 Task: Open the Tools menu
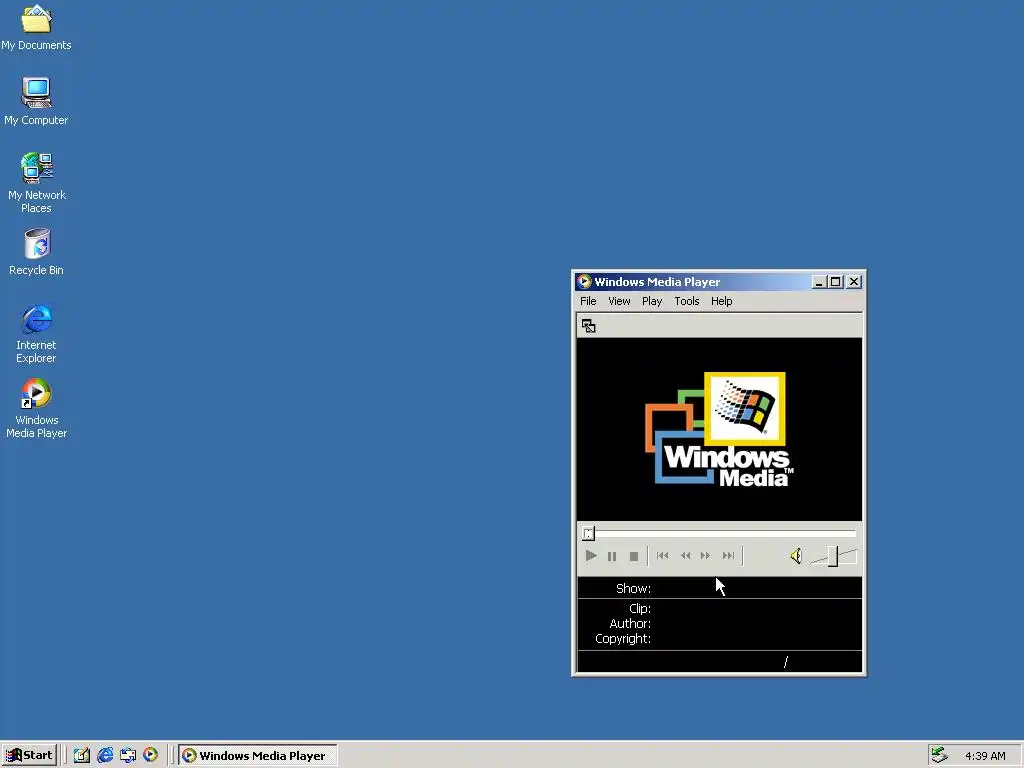click(686, 301)
